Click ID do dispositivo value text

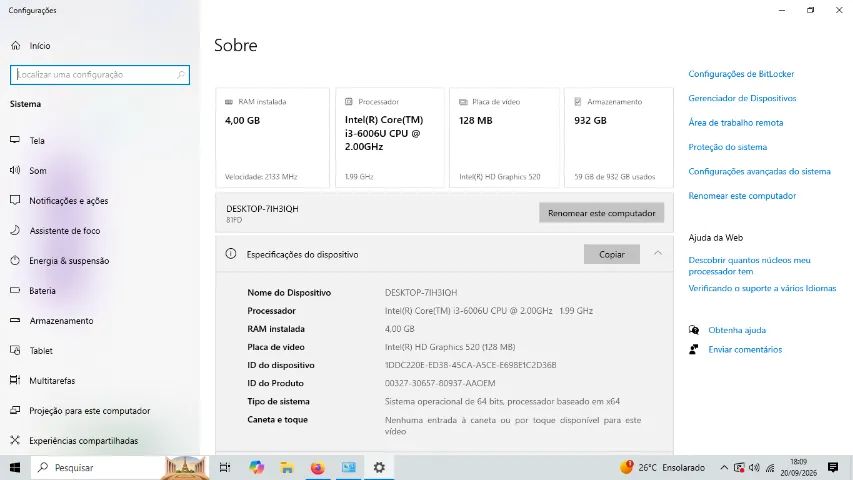(471, 365)
